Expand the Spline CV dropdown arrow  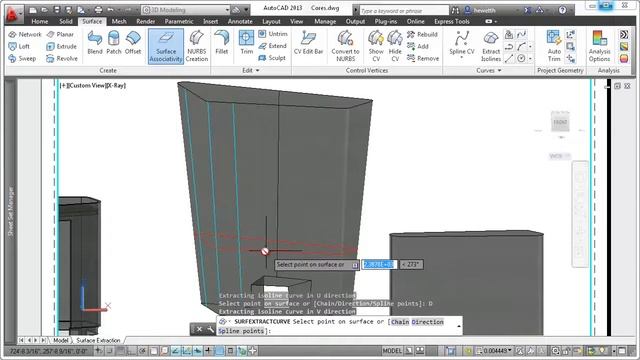[462, 58]
